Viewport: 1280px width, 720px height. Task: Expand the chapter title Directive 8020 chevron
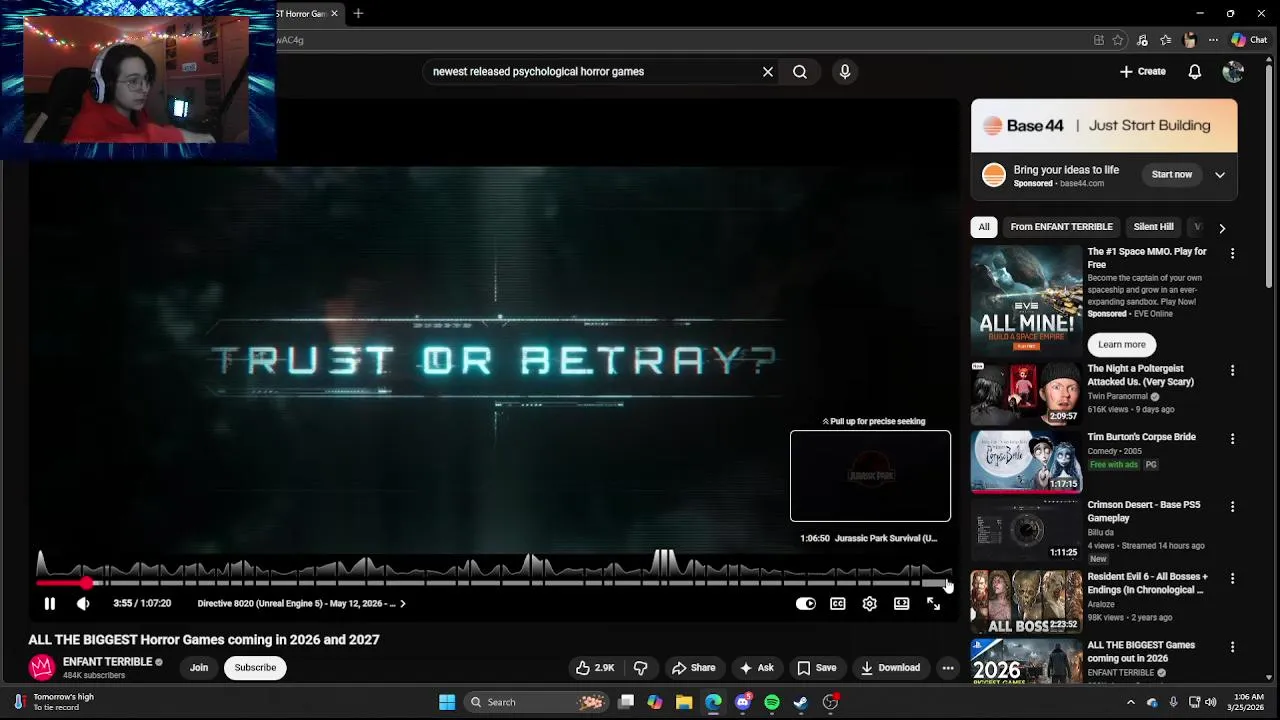tap(402, 603)
